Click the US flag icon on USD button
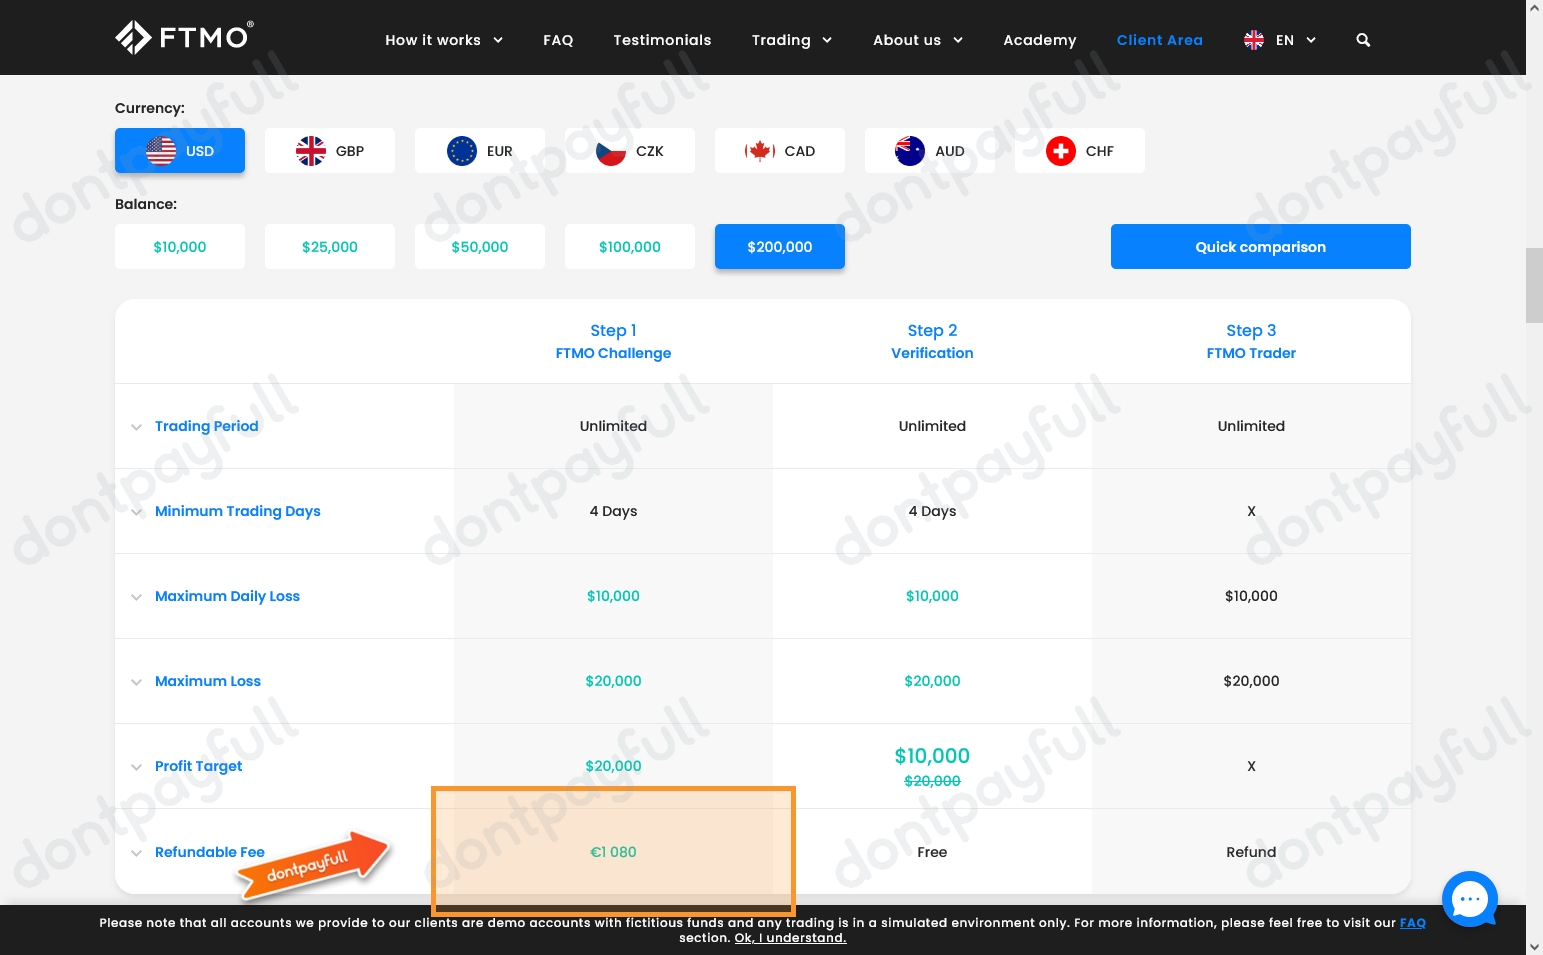The width and height of the screenshot is (1543, 955). [x=160, y=150]
